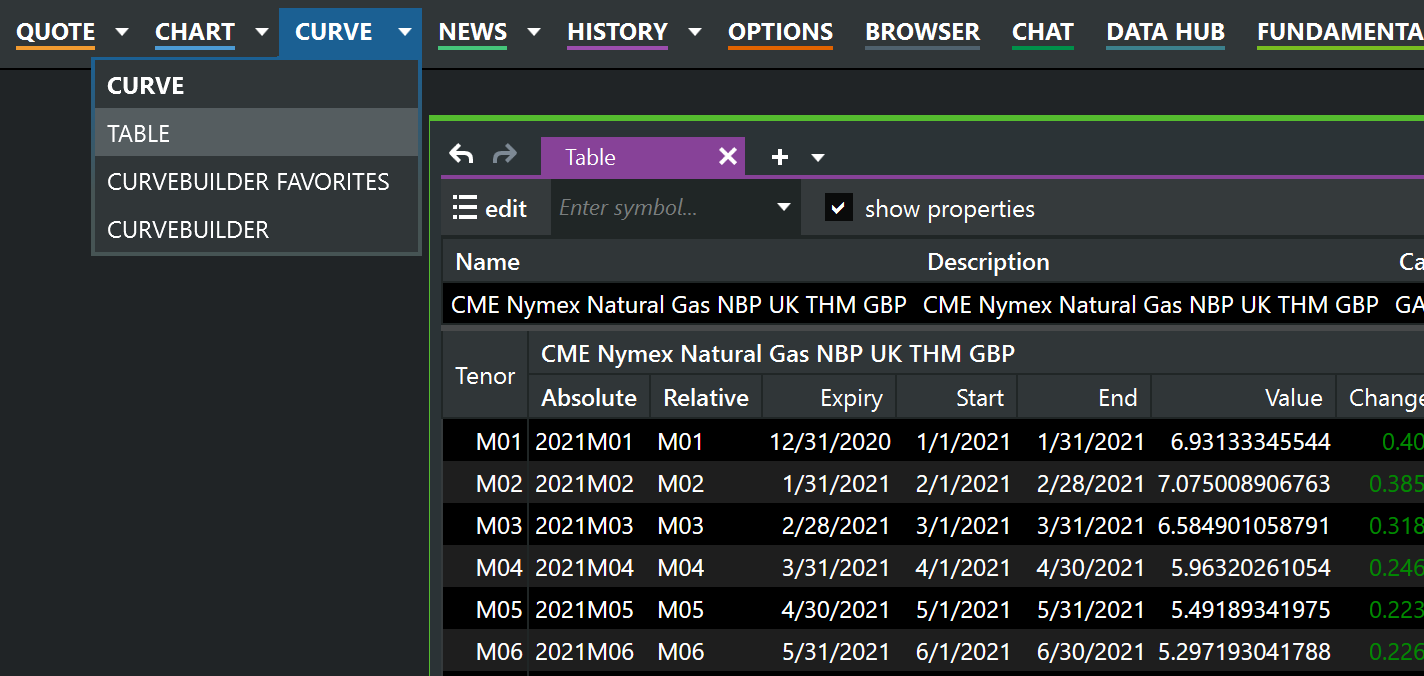Click the CURVE top menu item

pyautogui.click(x=334, y=32)
